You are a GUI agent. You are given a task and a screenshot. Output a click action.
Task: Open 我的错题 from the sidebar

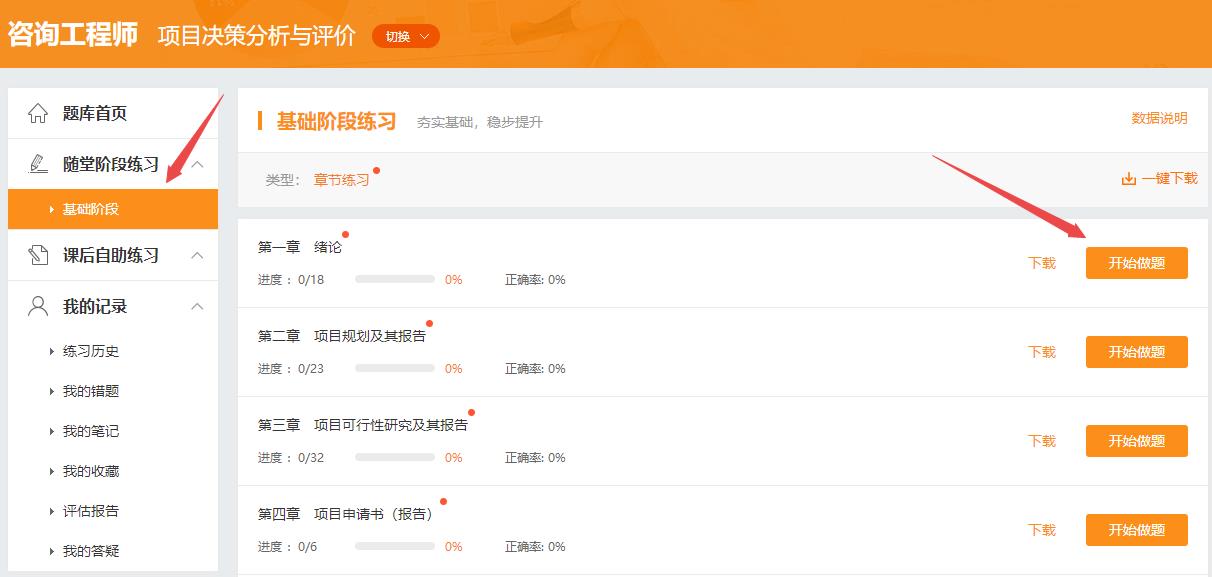[x=91, y=391]
